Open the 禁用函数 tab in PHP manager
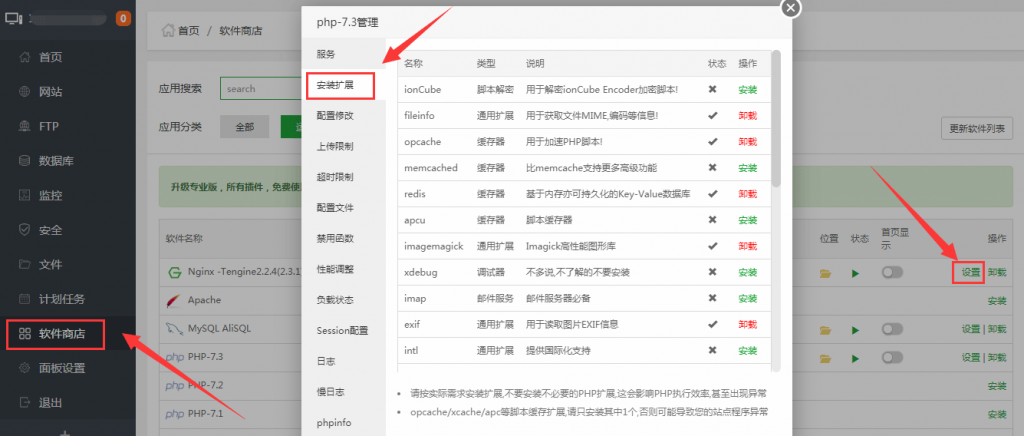 click(x=334, y=238)
